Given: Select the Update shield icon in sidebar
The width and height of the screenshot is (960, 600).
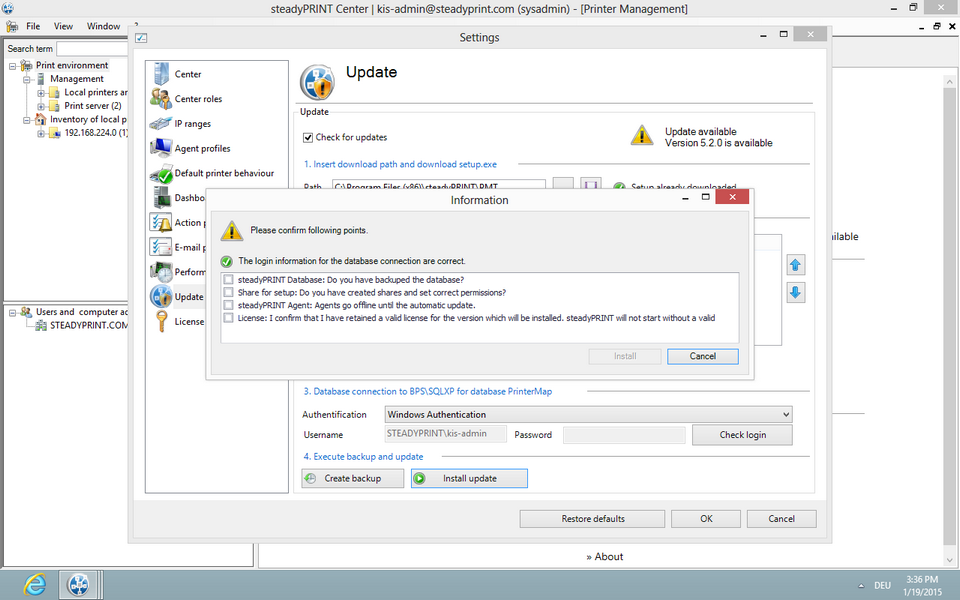Looking at the screenshot, I should pyautogui.click(x=161, y=296).
